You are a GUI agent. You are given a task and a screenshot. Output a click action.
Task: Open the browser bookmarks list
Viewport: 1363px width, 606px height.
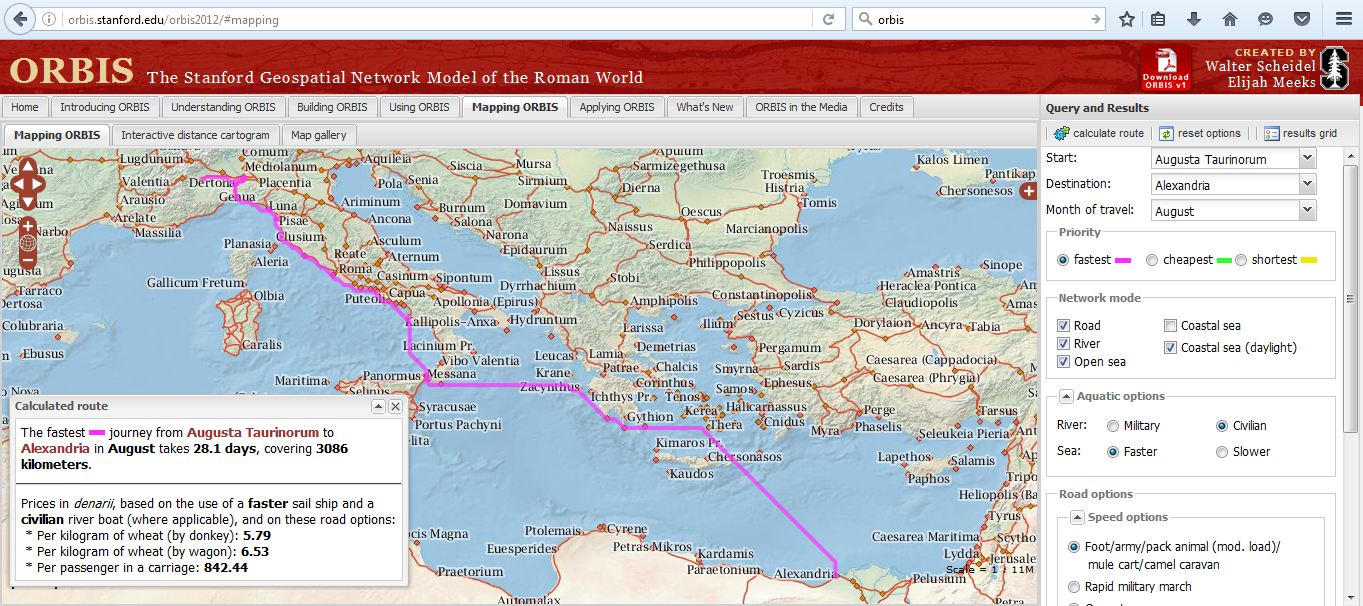tap(1158, 19)
